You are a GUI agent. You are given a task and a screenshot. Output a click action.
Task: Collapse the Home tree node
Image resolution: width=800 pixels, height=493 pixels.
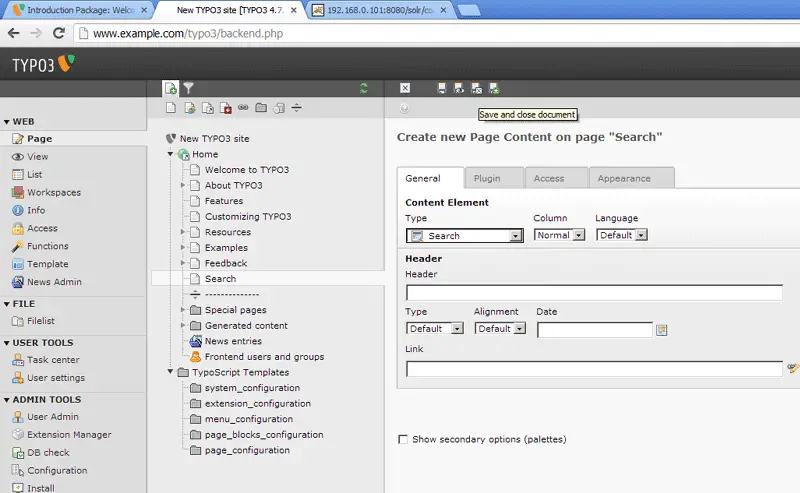170,154
